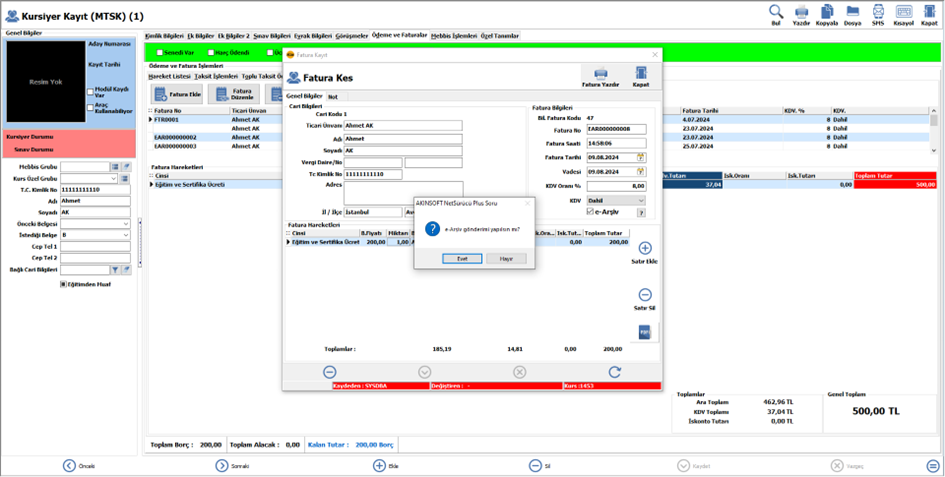The height and width of the screenshot is (477, 945).
Task: Switch to the Kimlik Bilgileri tab
Action: click(165, 36)
